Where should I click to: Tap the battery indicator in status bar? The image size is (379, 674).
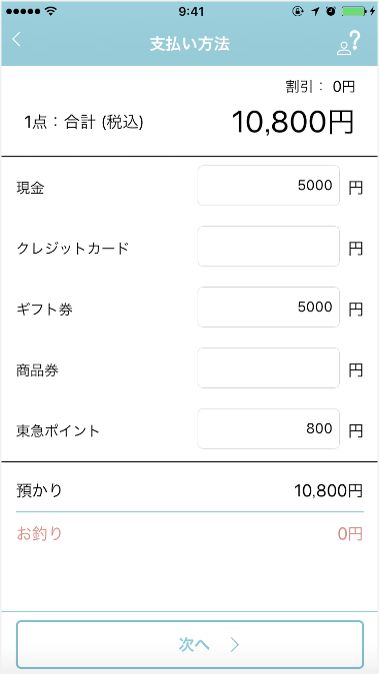[355, 12]
